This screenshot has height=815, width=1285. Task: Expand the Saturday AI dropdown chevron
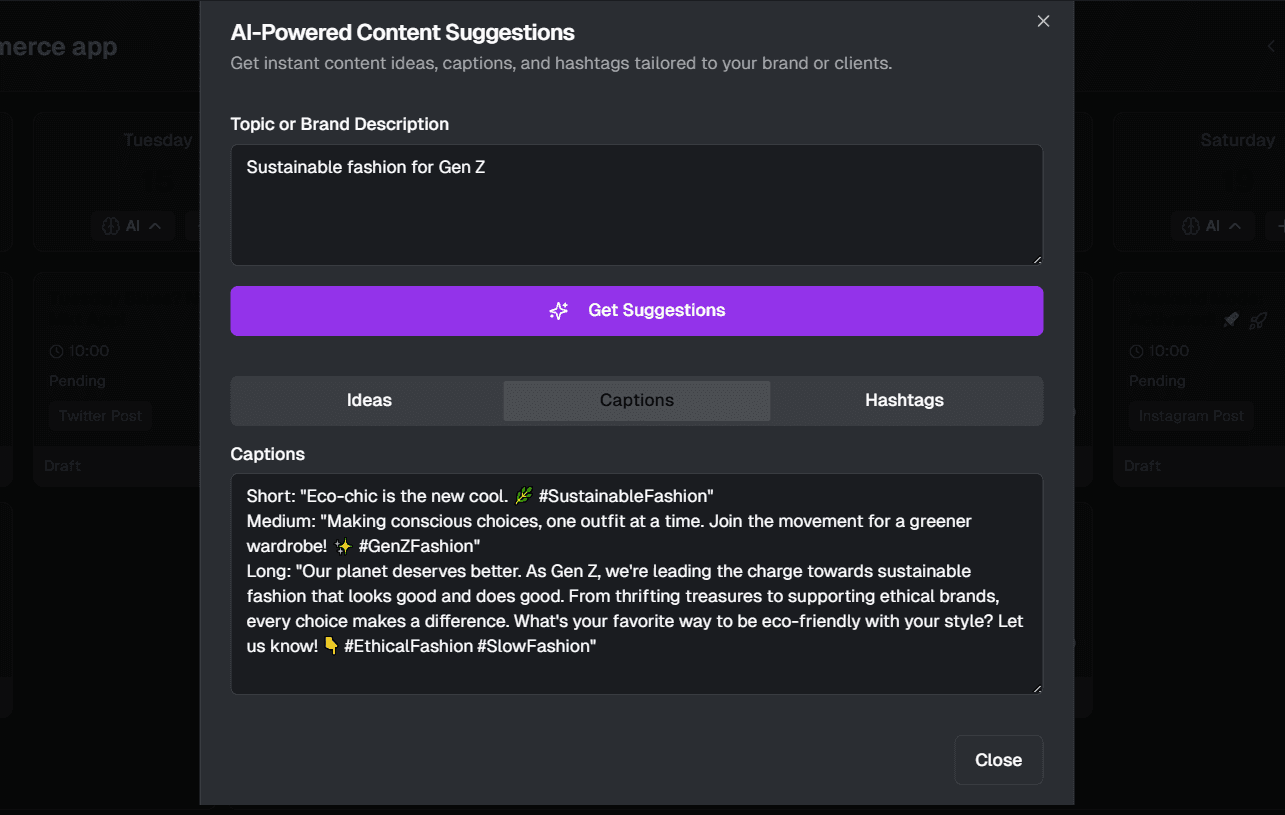[1235, 226]
